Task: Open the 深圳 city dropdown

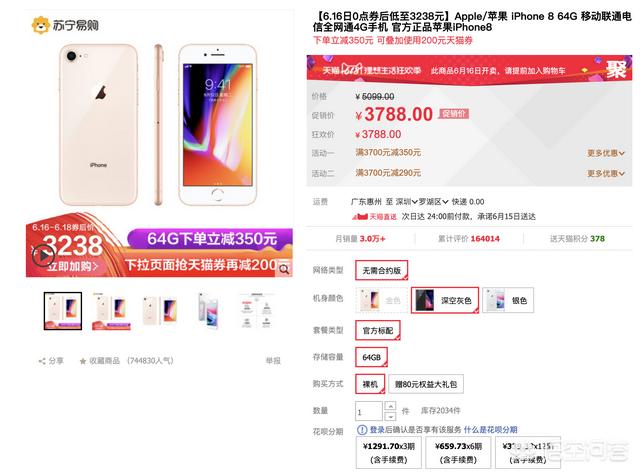Action: (406, 202)
